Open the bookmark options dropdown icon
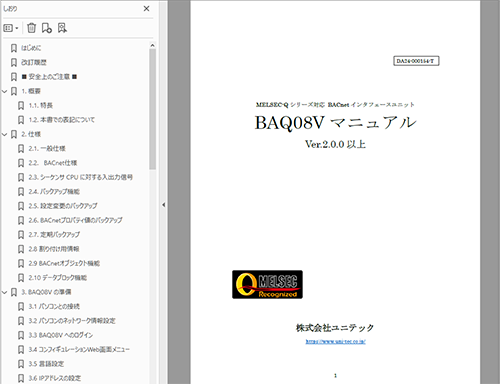 11,28
